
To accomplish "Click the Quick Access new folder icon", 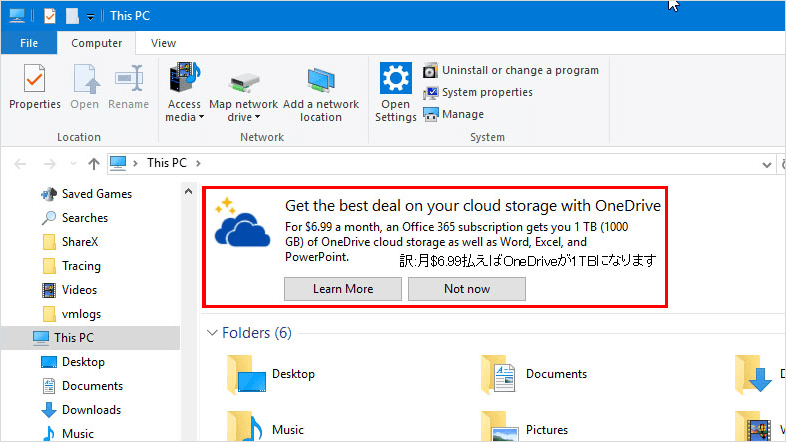I will (x=72, y=16).
